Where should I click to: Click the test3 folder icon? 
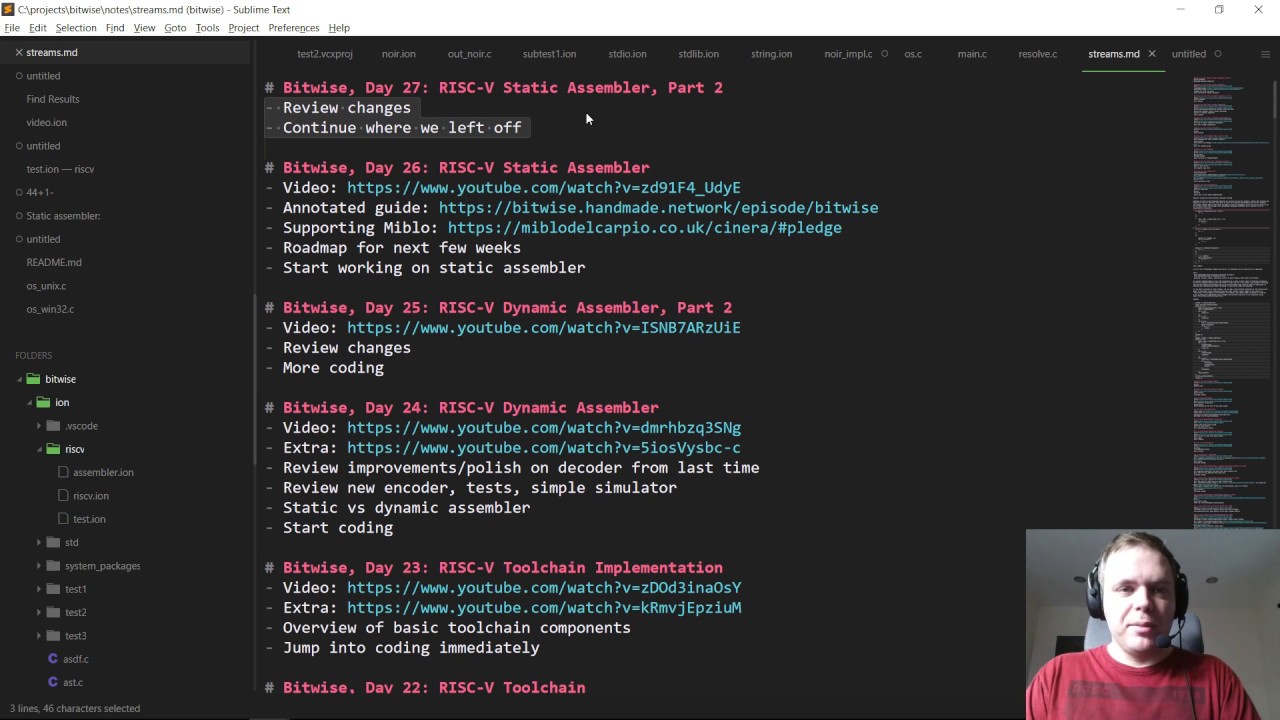tap(53, 636)
